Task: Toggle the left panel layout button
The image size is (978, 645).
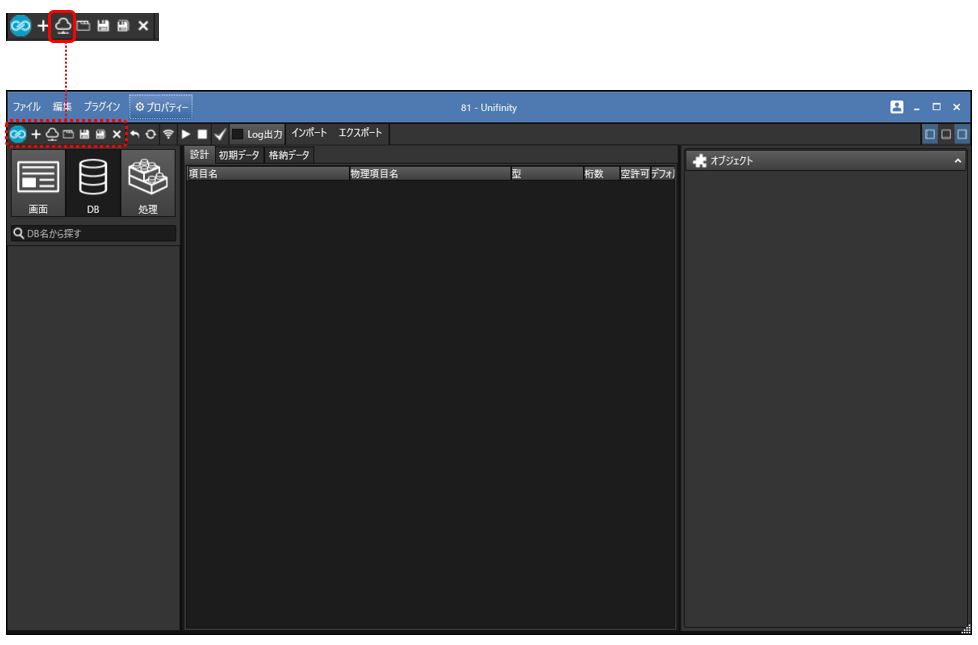Action: coord(930,134)
